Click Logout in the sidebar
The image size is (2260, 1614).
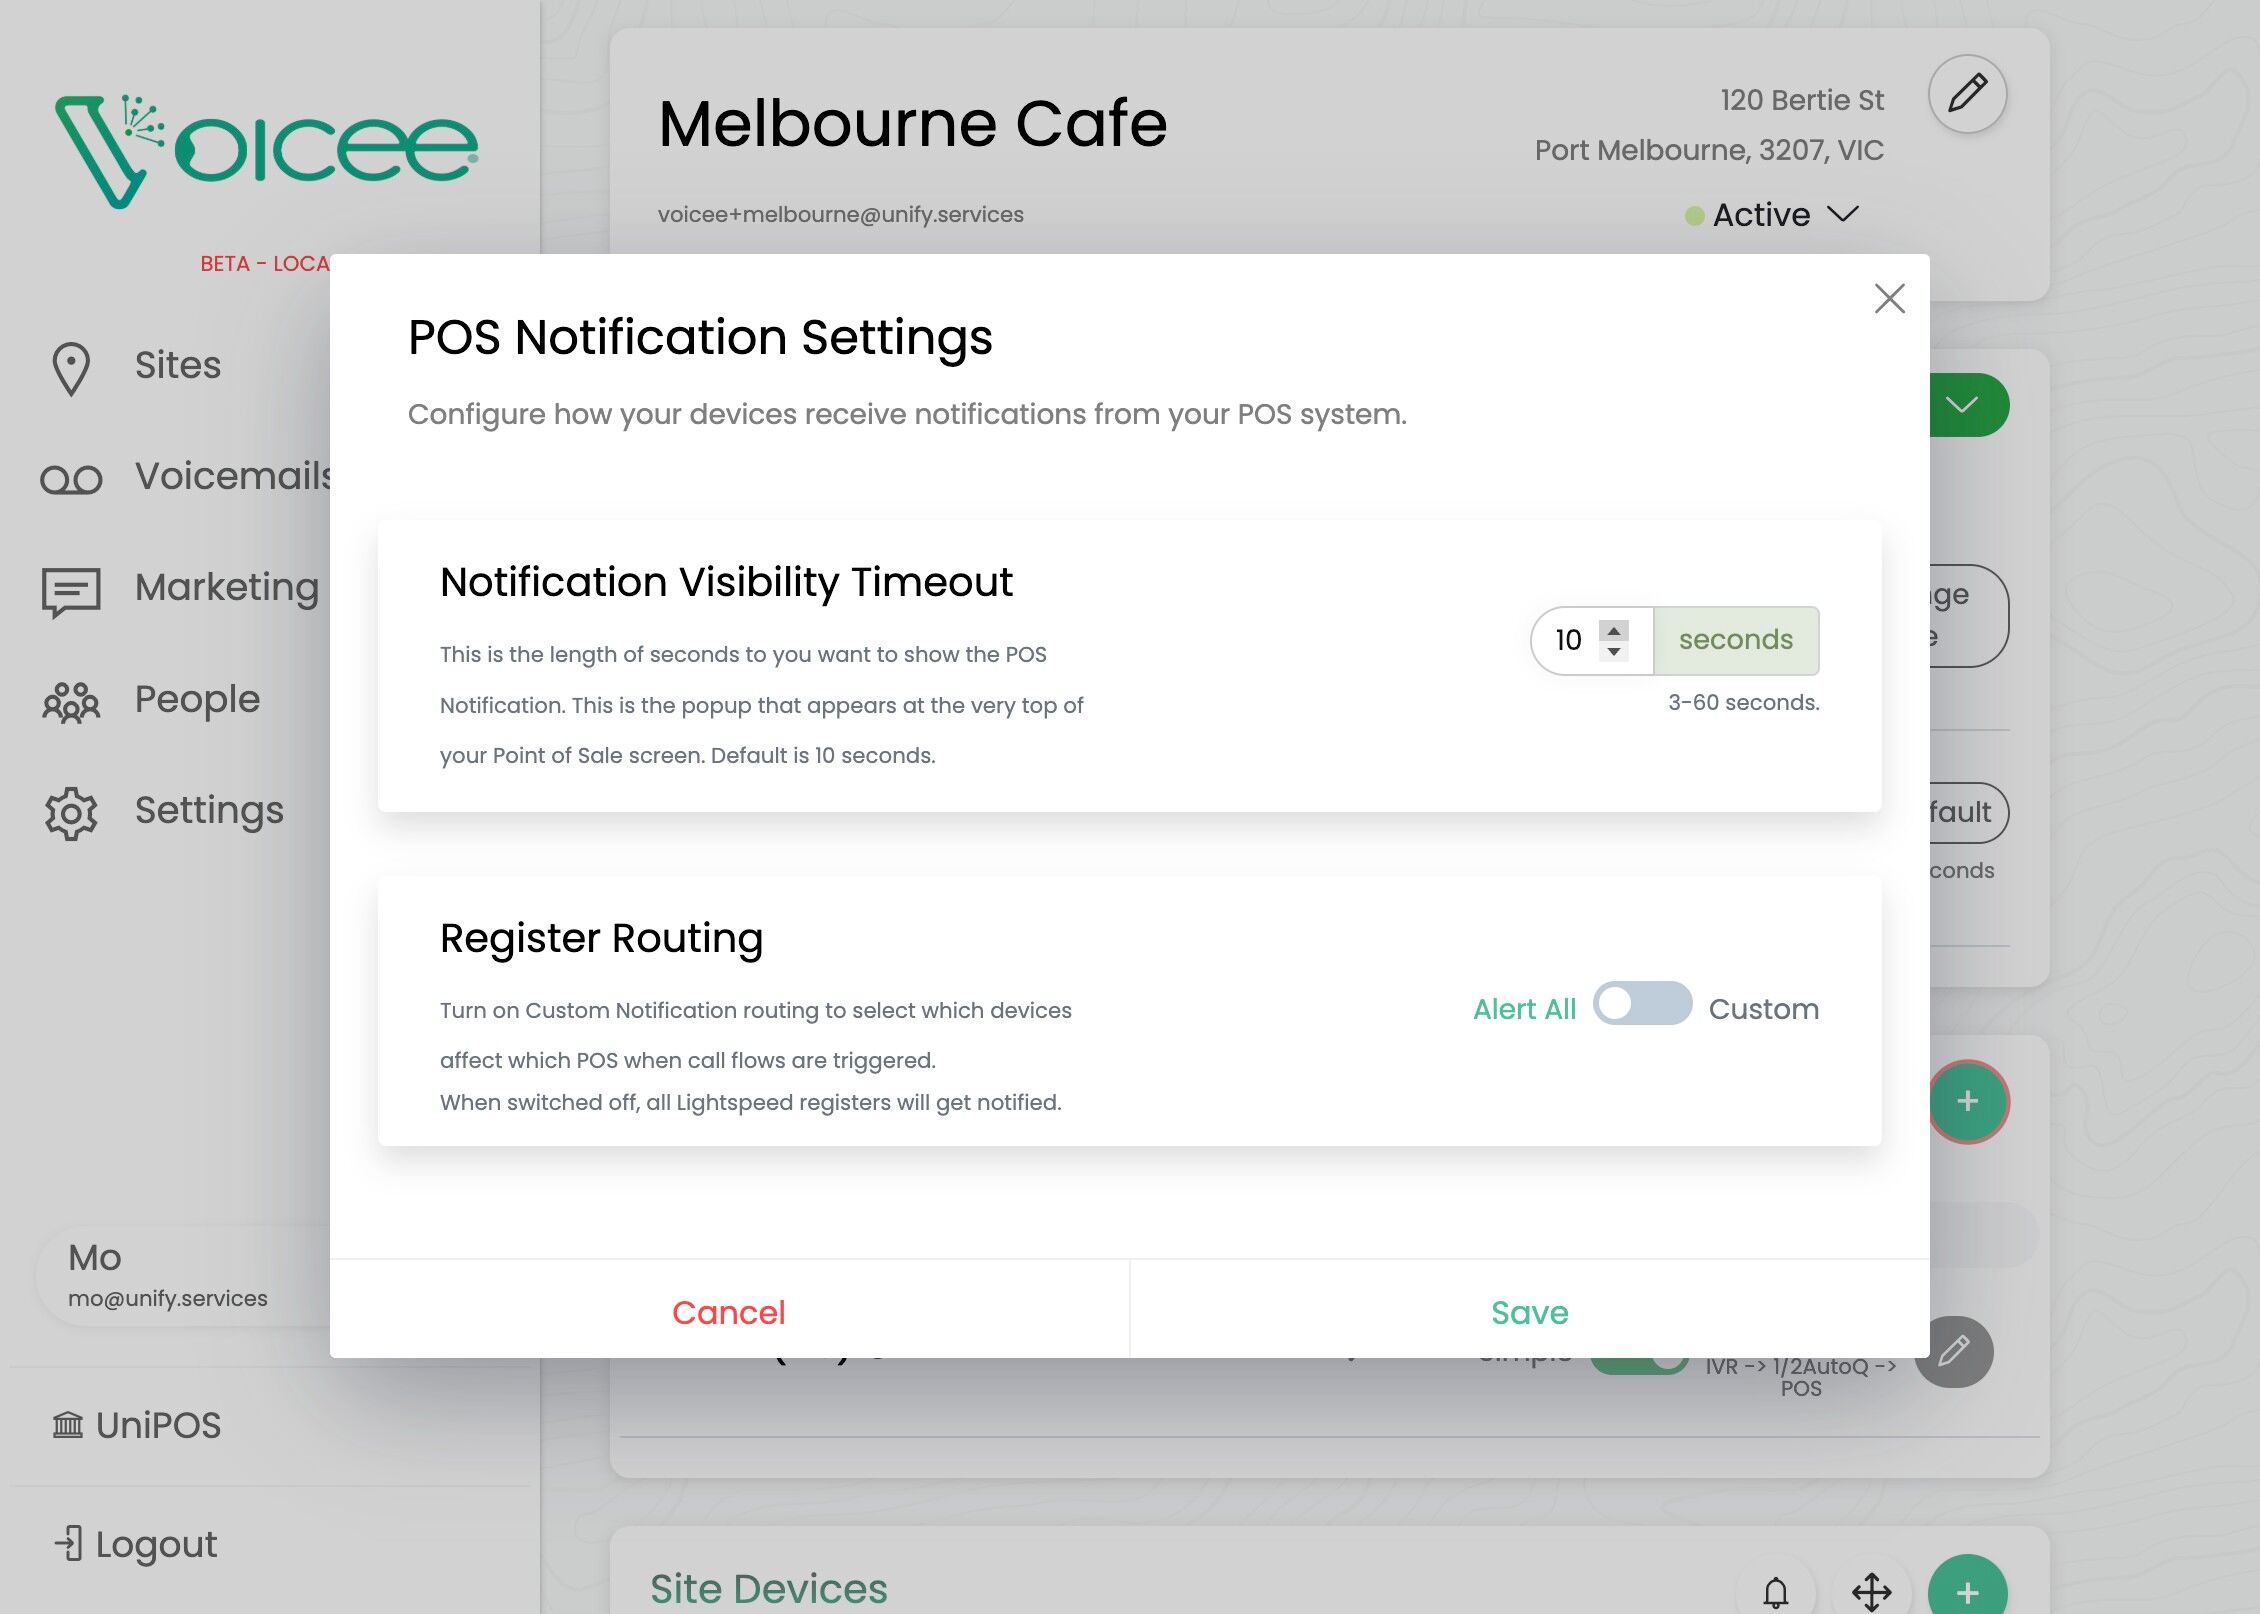point(137,1544)
